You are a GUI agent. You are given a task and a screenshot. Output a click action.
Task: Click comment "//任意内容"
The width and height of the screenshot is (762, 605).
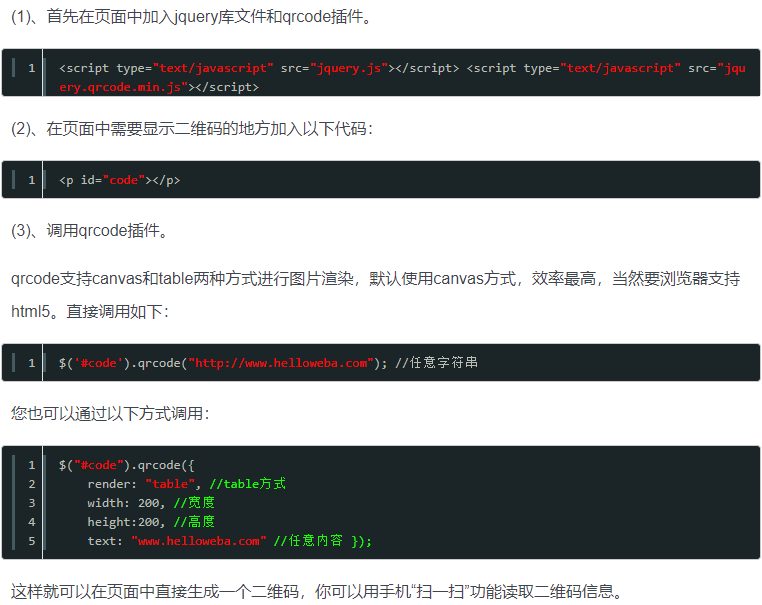[308, 540]
